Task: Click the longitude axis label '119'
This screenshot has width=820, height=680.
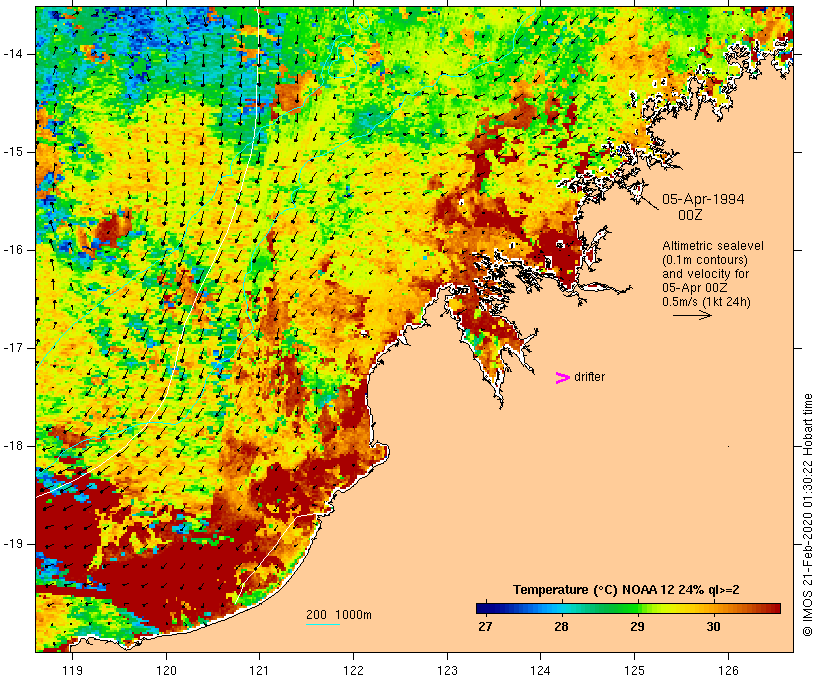Action: 72,670
